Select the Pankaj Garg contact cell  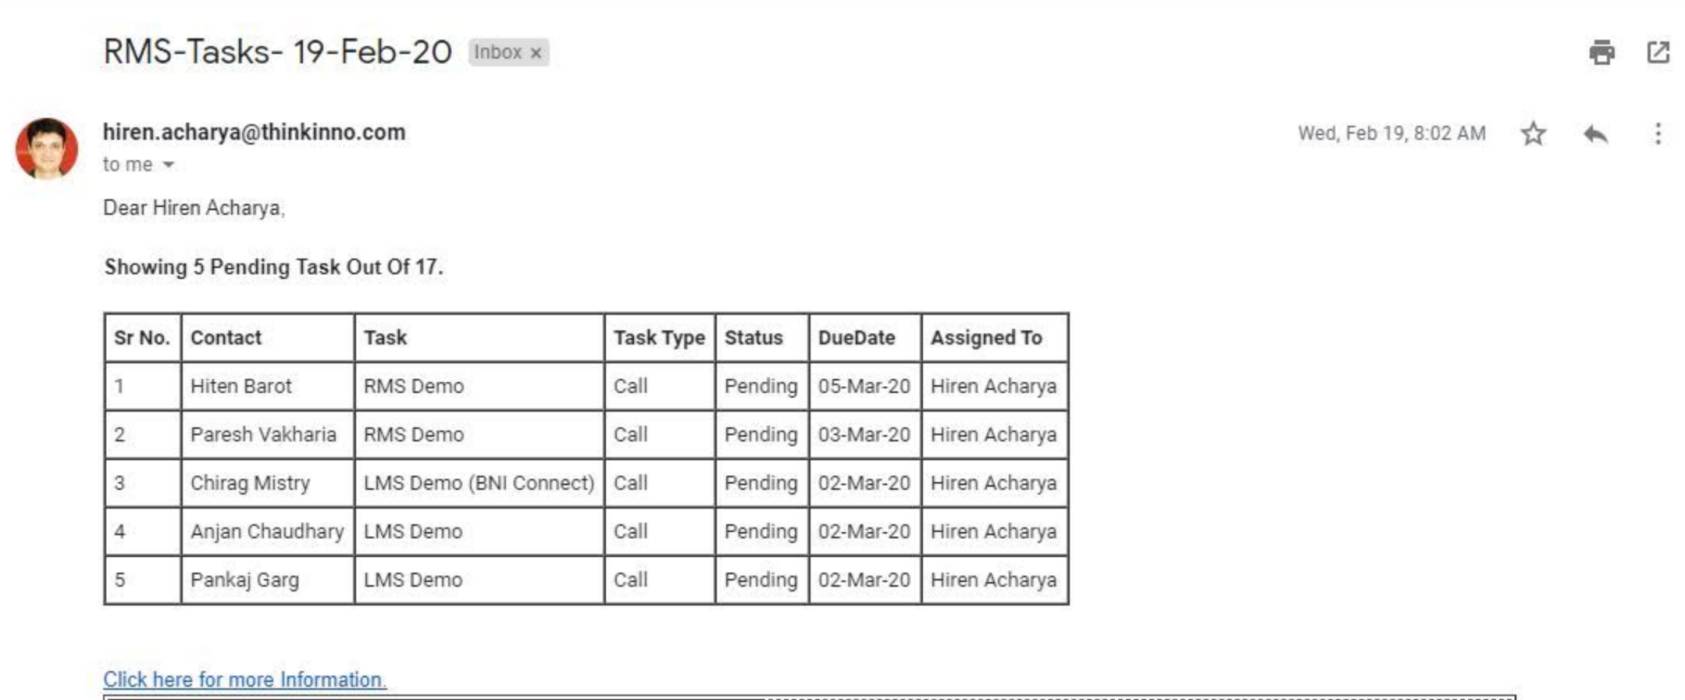pos(267,580)
